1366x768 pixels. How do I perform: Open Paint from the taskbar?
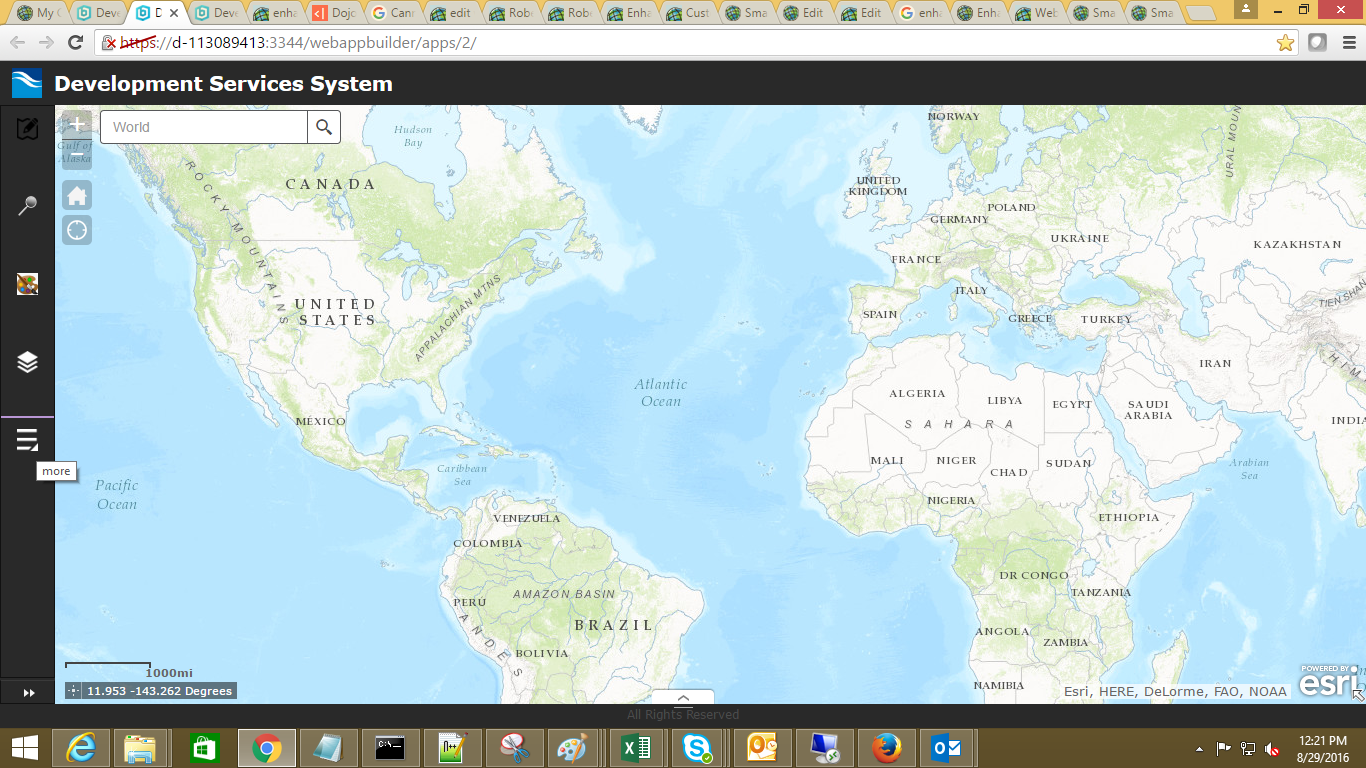pos(573,748)
